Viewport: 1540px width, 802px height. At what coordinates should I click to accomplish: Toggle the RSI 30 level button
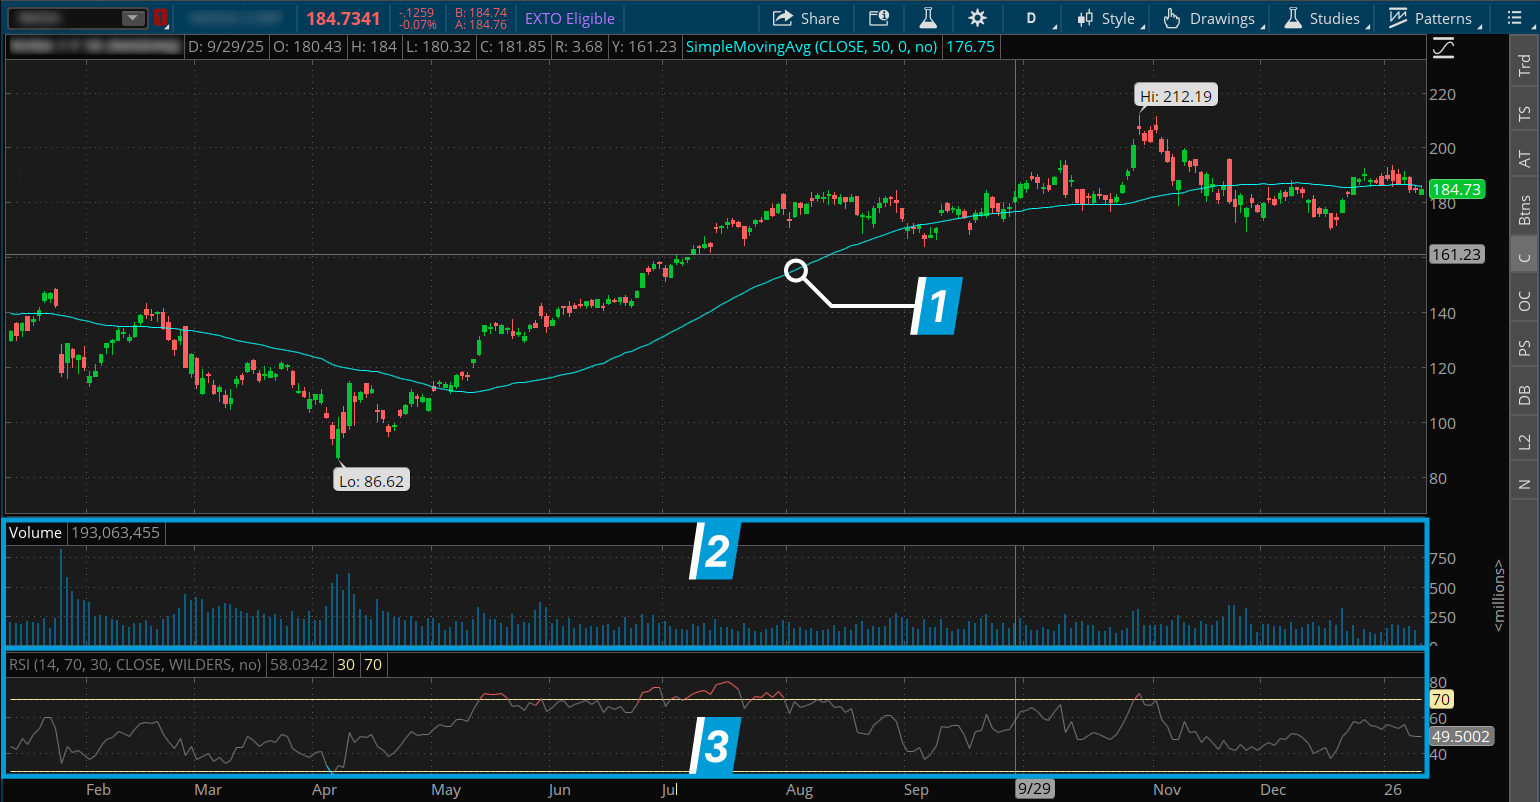pyautogui.click(x=346, y=664)
